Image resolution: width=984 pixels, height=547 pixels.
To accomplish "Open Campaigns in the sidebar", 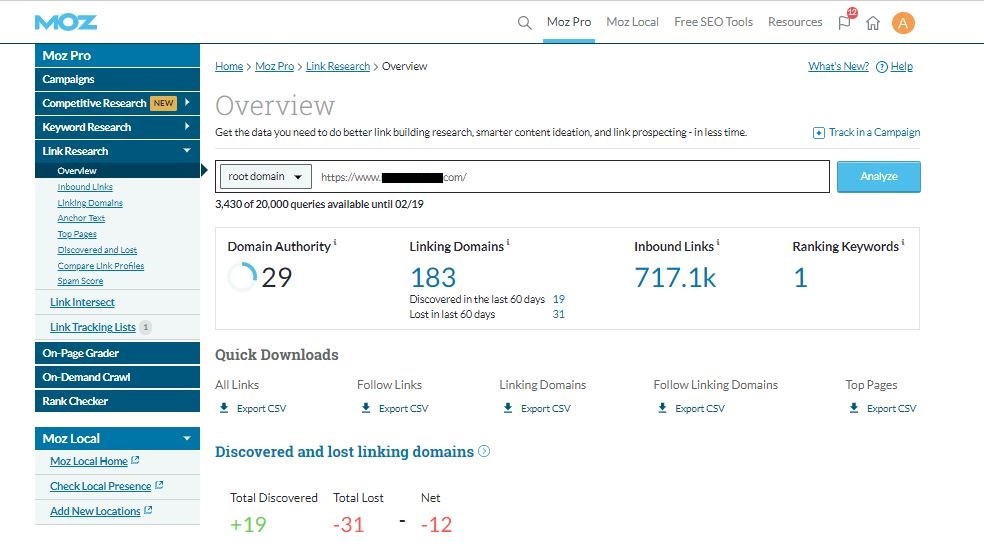I will tap(117, 79).
